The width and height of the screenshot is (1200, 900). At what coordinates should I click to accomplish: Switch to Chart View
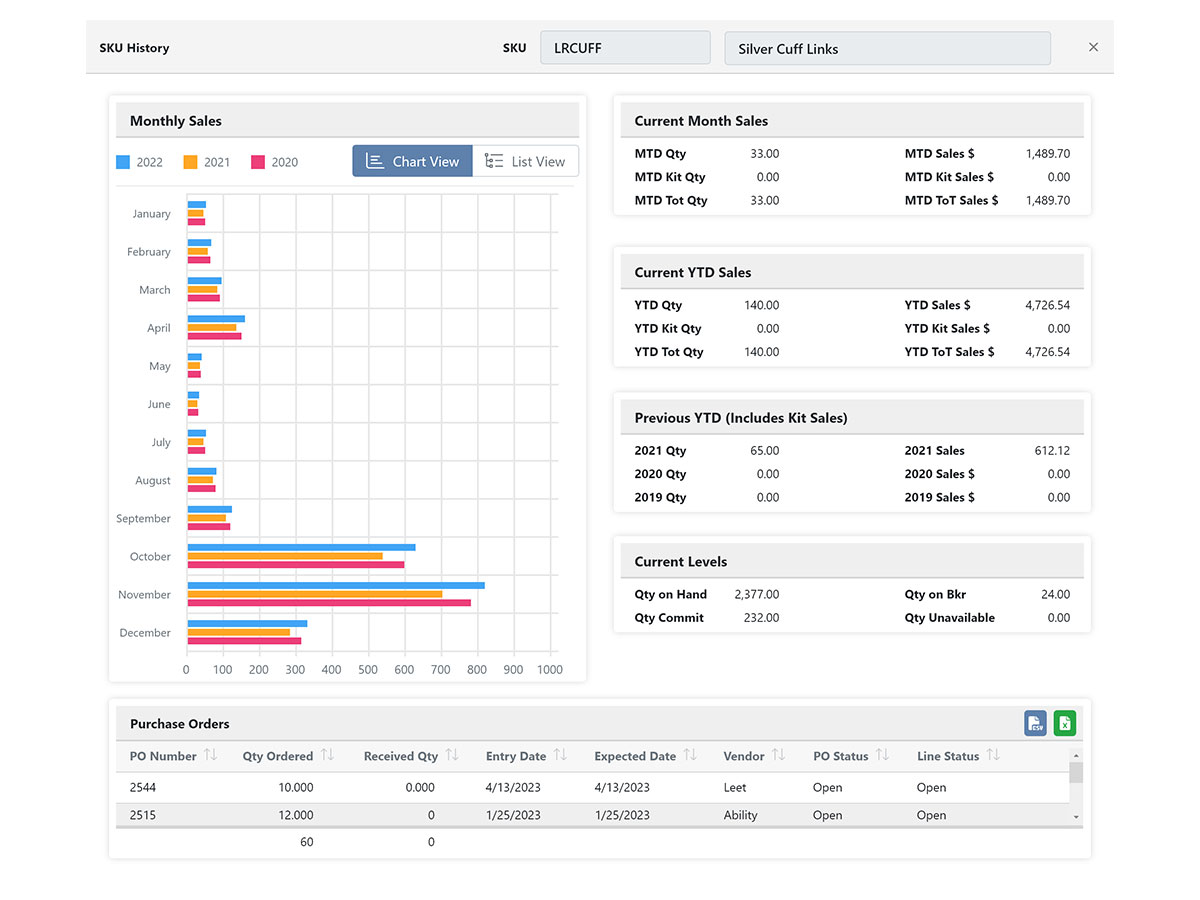(412, 160)
